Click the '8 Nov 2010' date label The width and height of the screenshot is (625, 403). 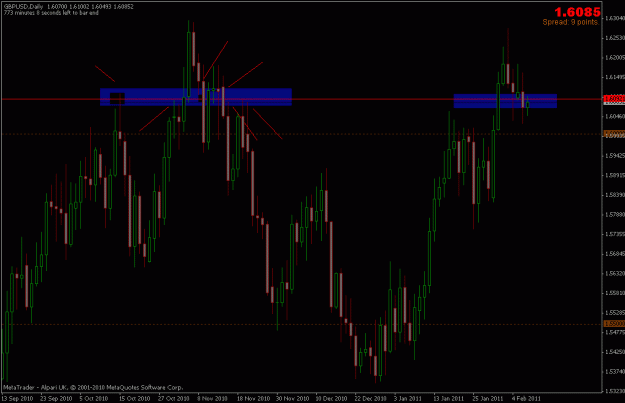coord(212,399)
